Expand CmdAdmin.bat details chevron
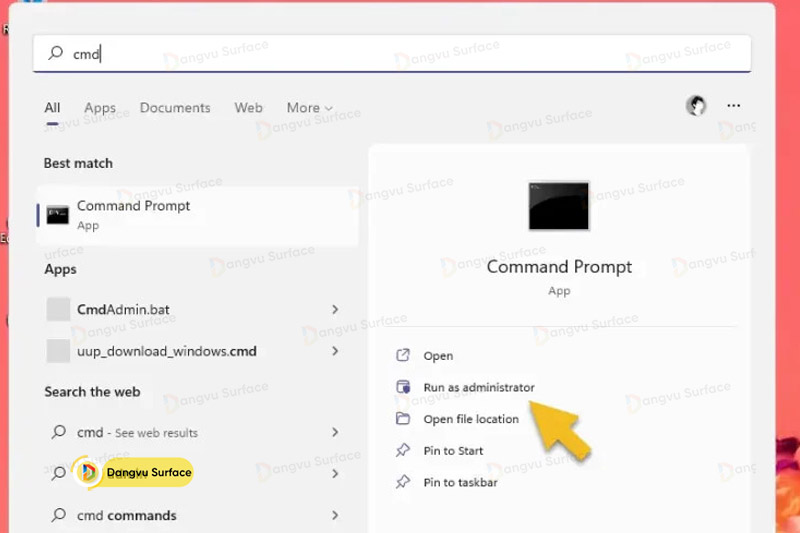Screen dimensions: 800x533 tap(335, 309)
